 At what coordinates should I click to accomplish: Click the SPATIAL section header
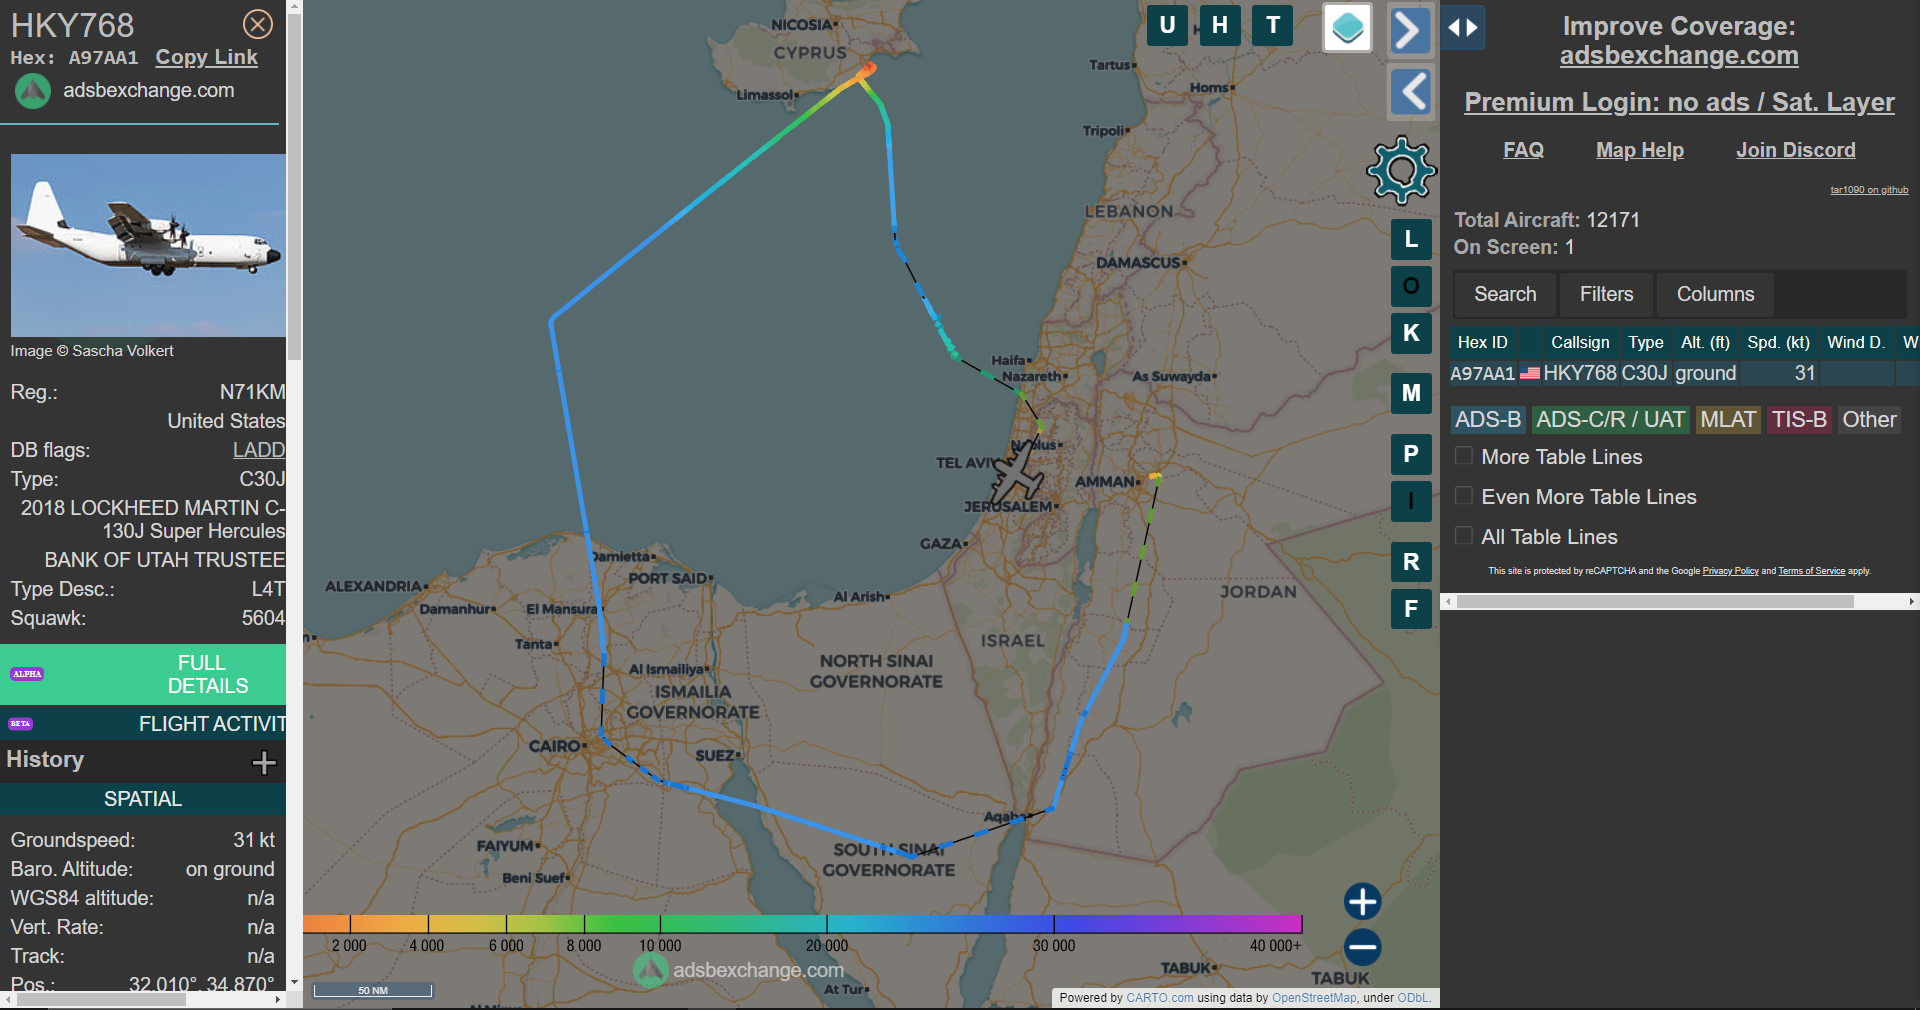[x=143, y=798]
